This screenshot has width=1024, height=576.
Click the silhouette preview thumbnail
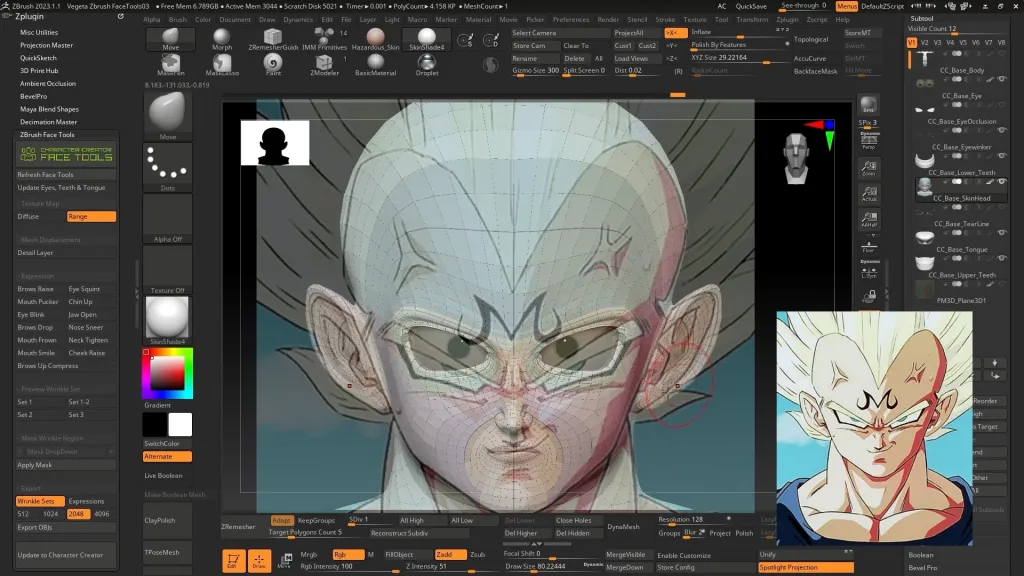pyautogui.click(x=275, y=143)
